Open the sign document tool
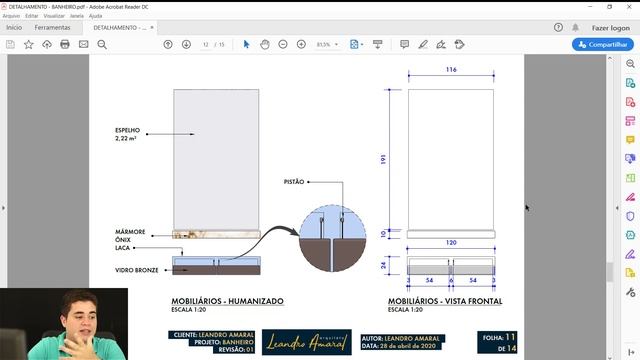Screen dimensions: 640x360 pyautogui.click(x=441, y=44)
